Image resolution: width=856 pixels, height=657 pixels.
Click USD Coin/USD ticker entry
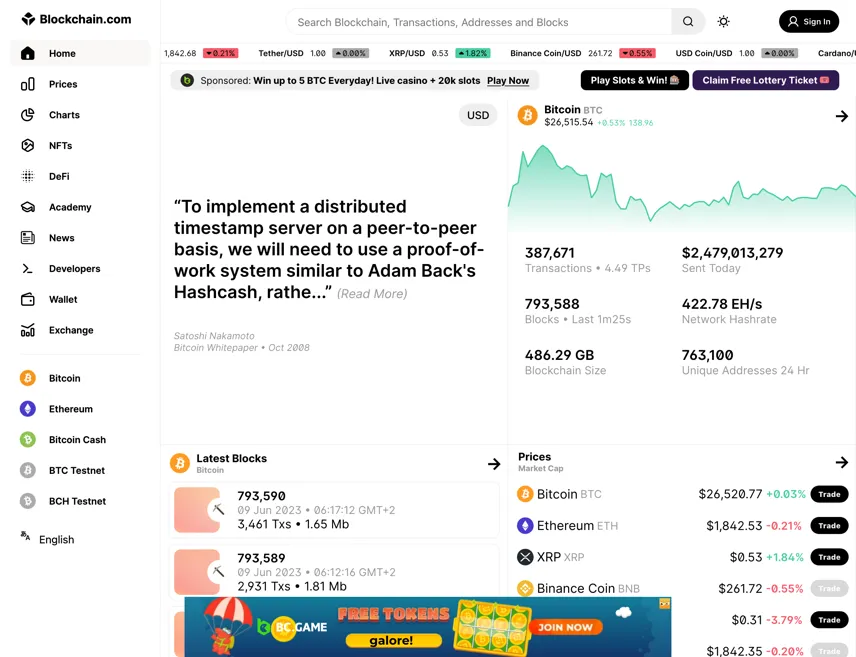pos(736,53)
